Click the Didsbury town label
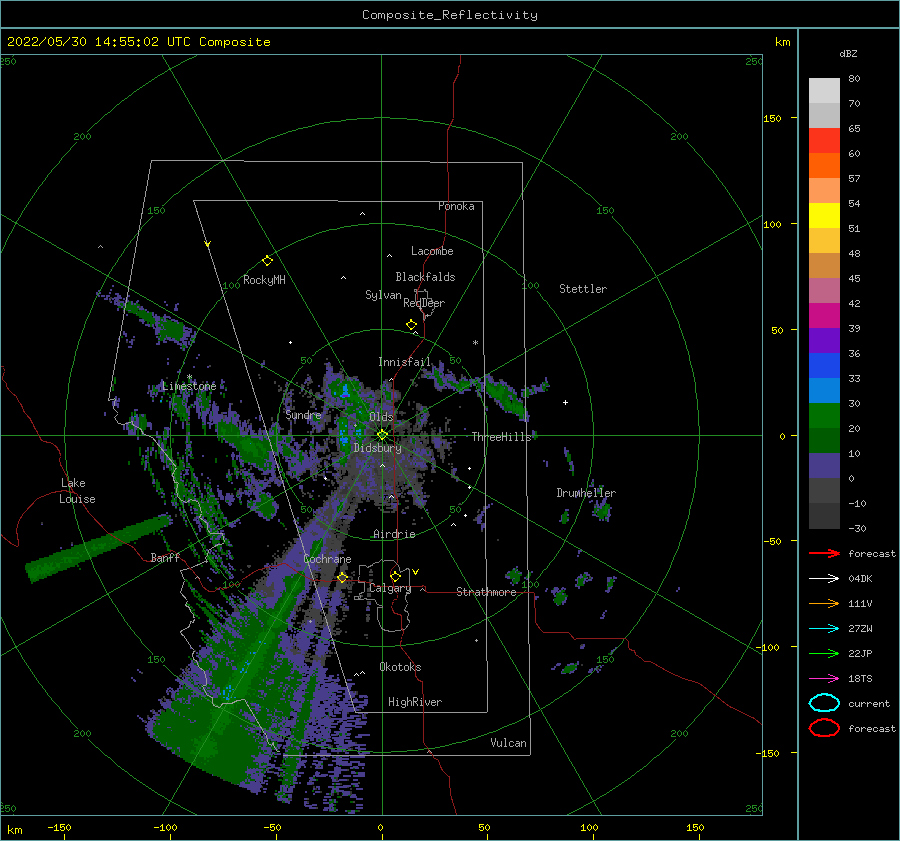 point(378,448)
